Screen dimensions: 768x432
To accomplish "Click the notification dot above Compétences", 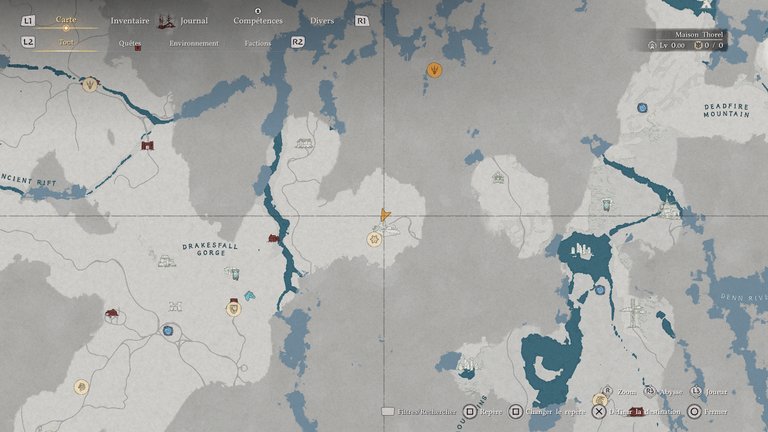I will tap(258, 11).
